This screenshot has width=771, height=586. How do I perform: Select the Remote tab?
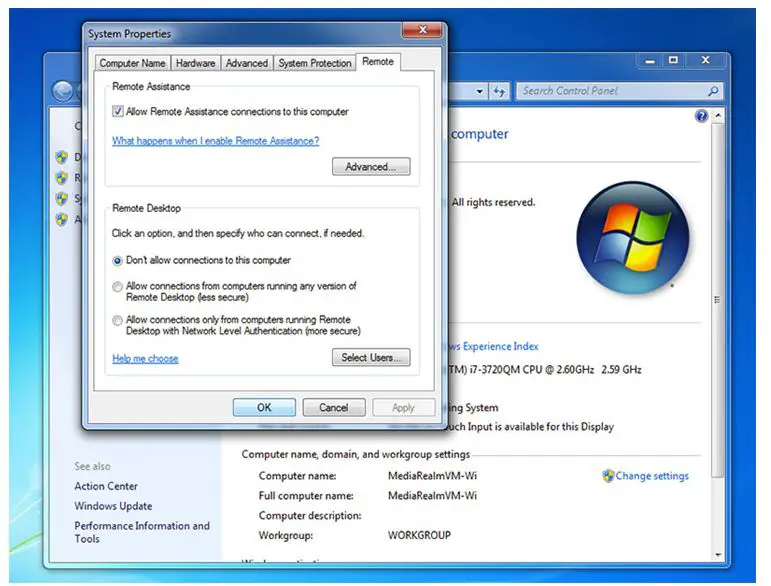pyautogui.click(x=378, y=61)
